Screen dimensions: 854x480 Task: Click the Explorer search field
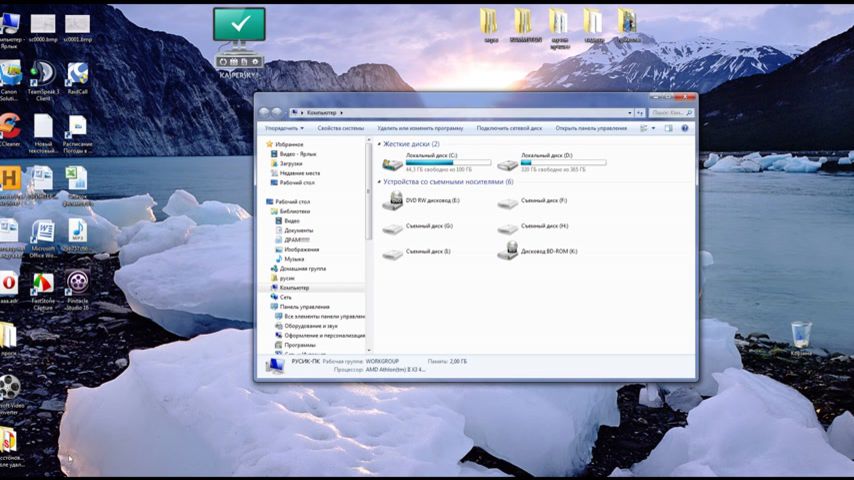tap(671, 113)
